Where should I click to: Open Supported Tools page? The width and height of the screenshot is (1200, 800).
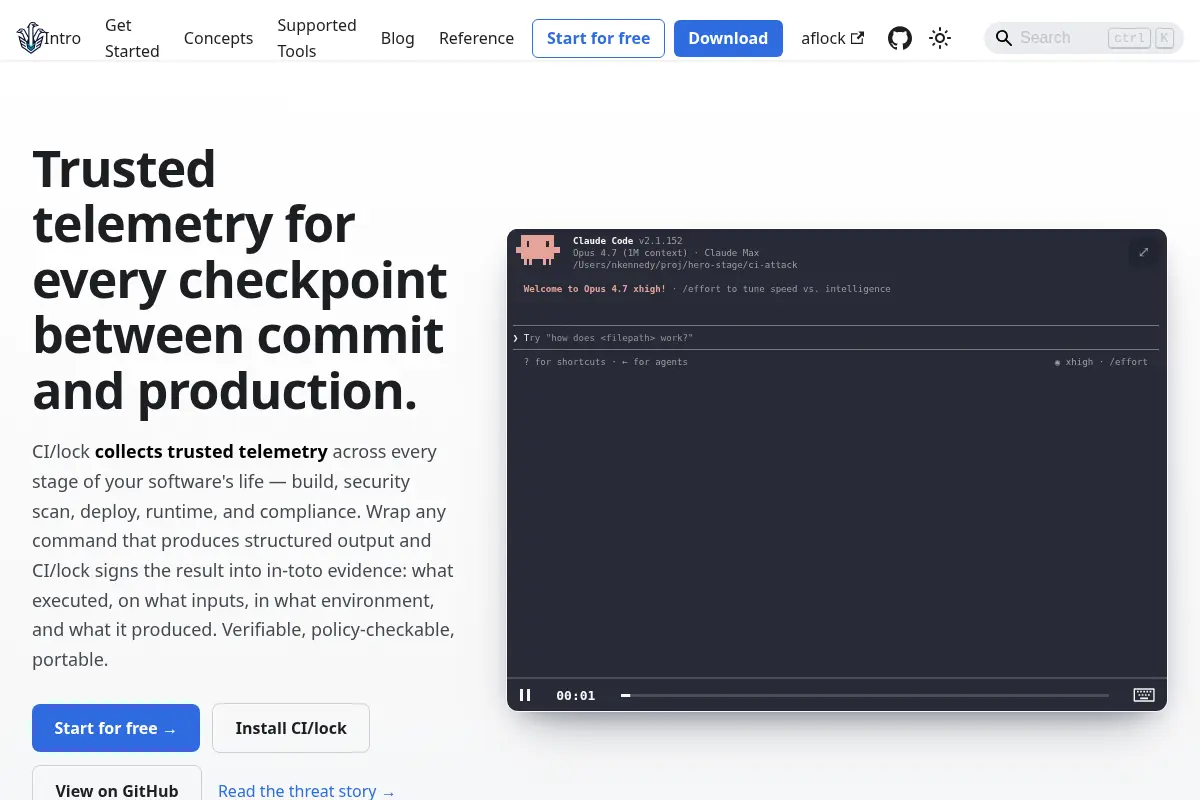(317, 38)
